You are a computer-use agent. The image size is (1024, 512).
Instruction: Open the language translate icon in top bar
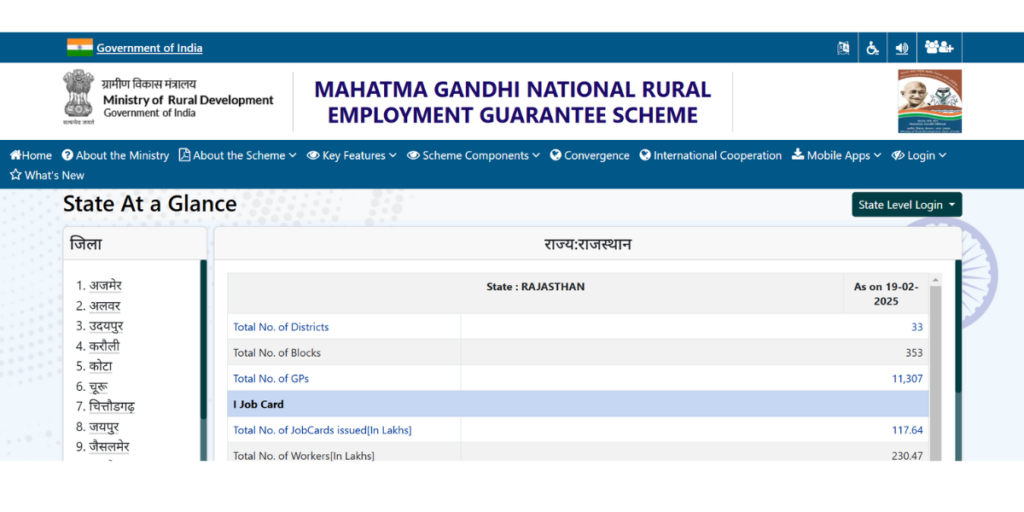pos(843,48)
